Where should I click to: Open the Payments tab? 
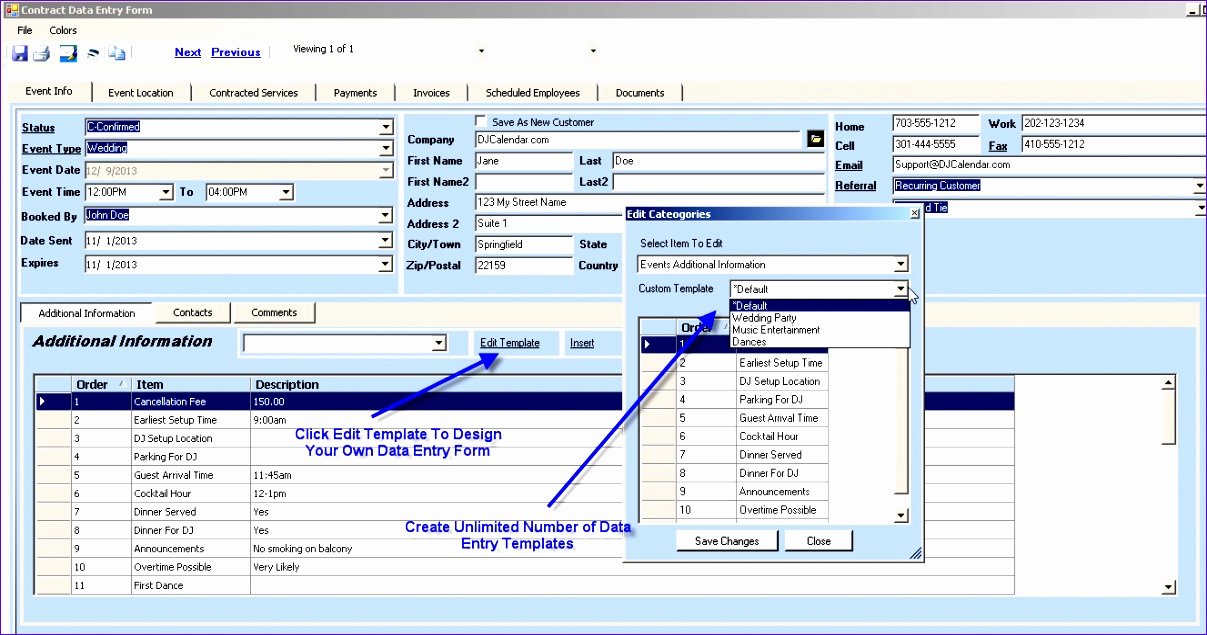click(356, 92)
